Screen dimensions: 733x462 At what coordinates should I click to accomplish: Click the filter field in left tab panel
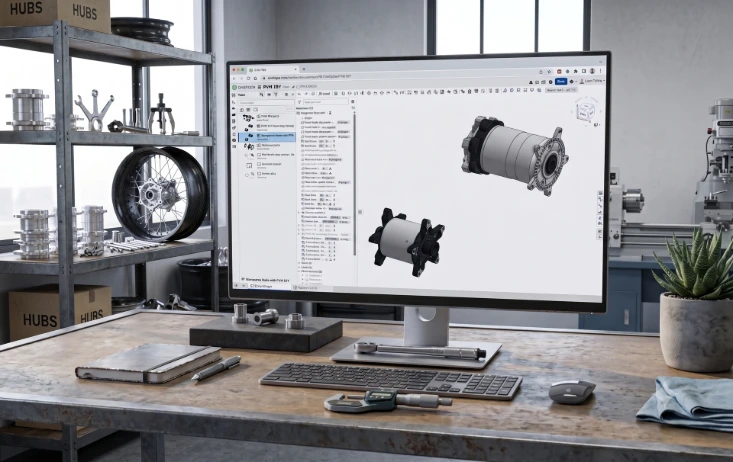266,103
